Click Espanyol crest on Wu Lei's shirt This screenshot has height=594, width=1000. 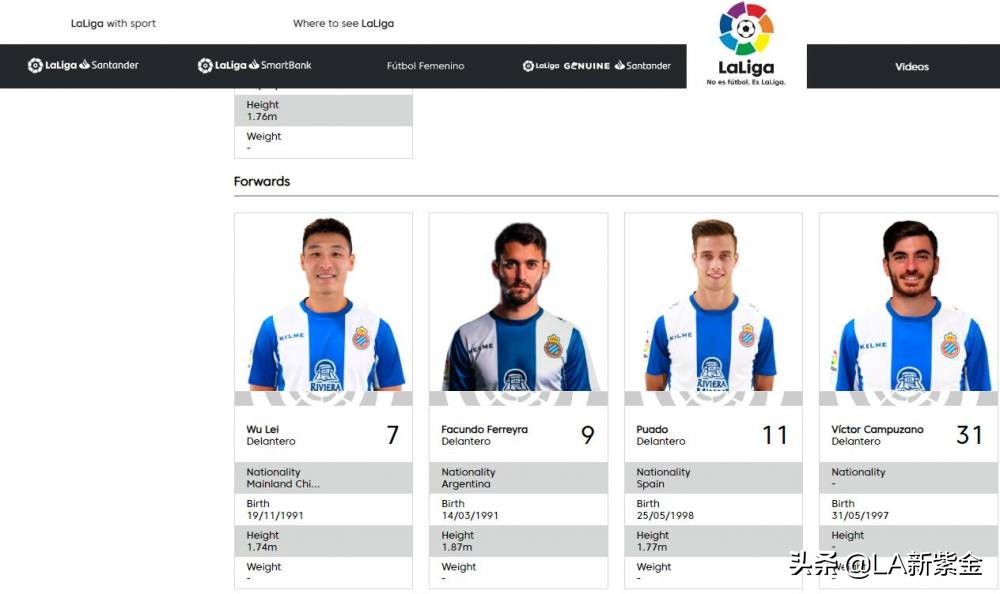click(x=361, y=338)
